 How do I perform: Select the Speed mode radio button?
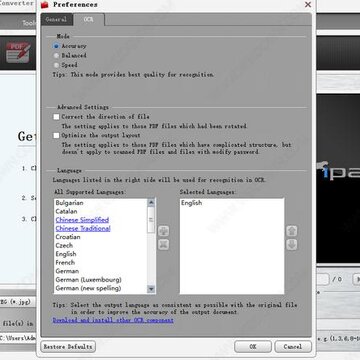pyautogui.click(x=56, y=65)
